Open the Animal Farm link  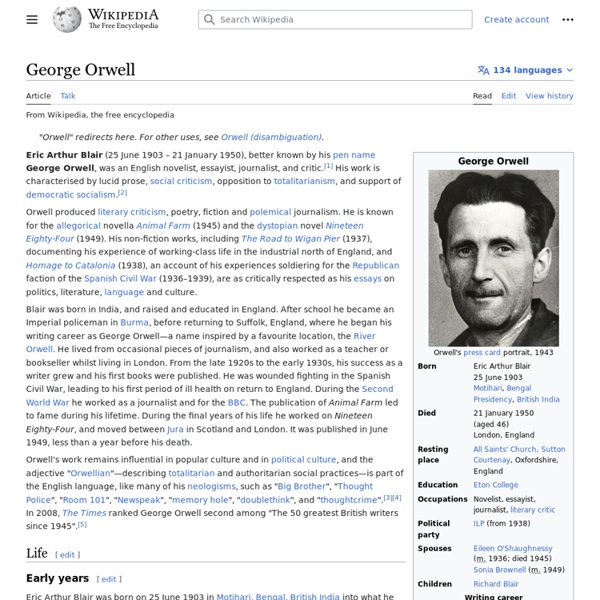(x=163, y=226)
